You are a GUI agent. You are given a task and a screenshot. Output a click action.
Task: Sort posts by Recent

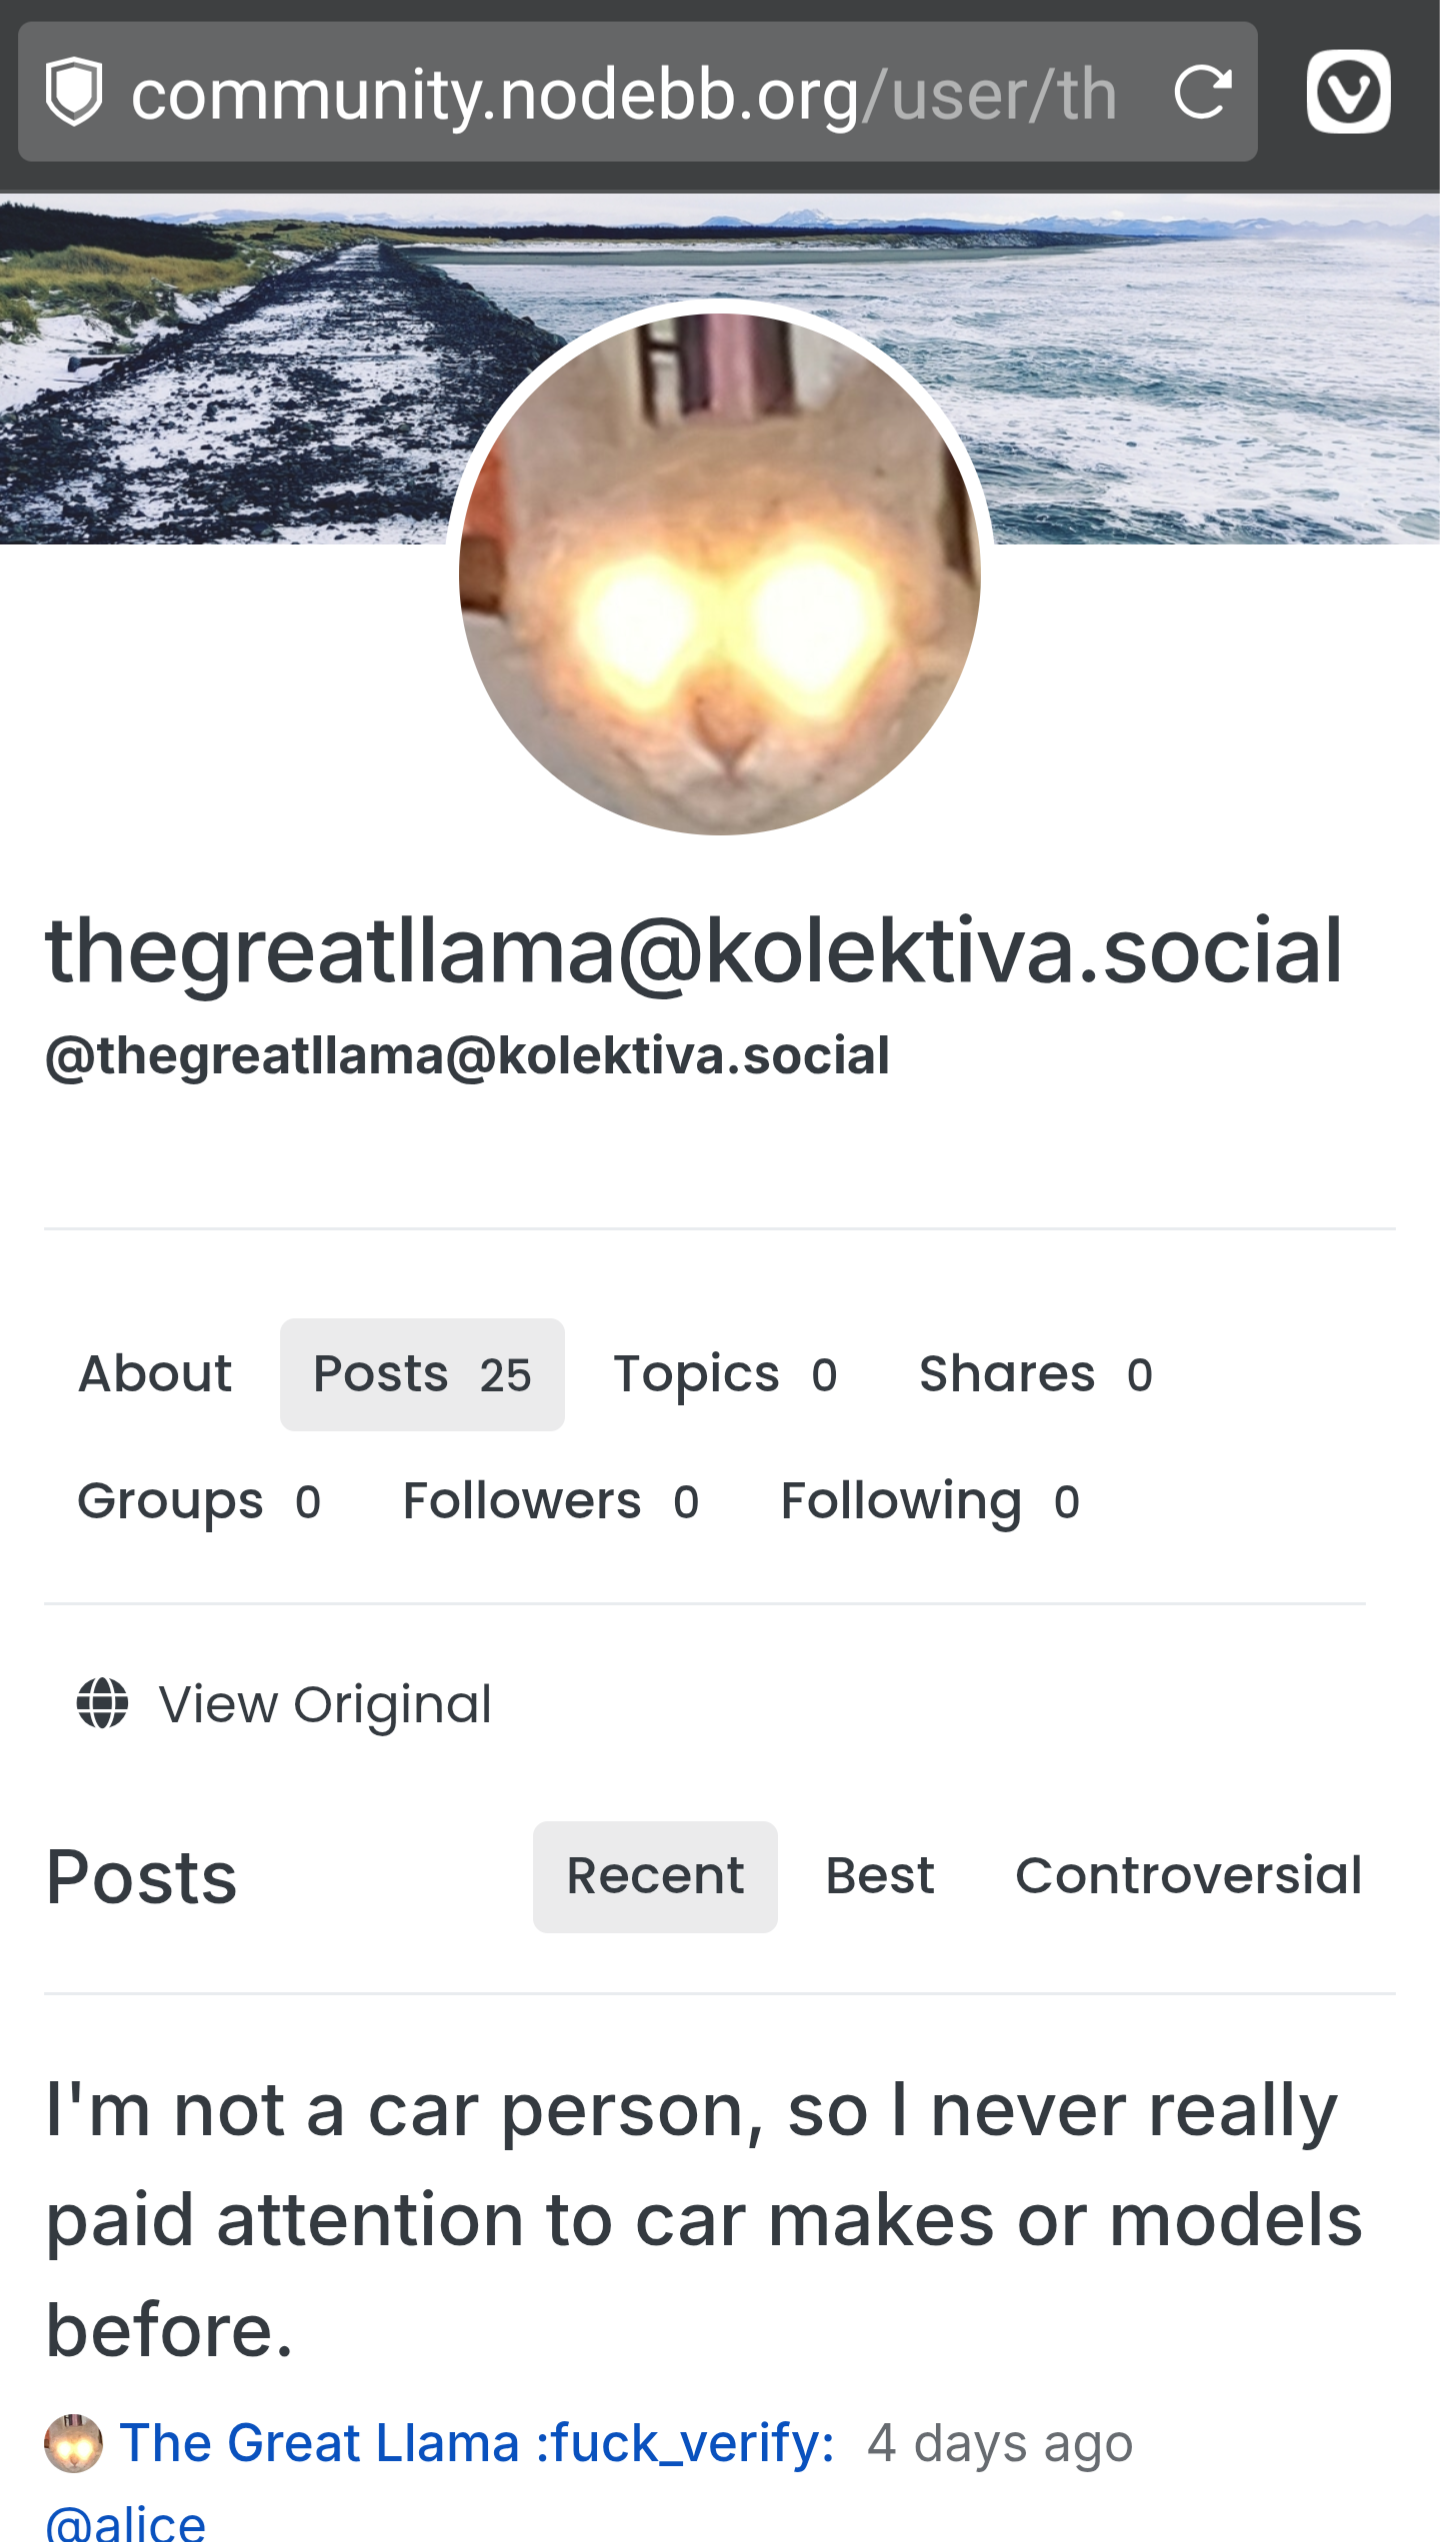pos(655,1876)
